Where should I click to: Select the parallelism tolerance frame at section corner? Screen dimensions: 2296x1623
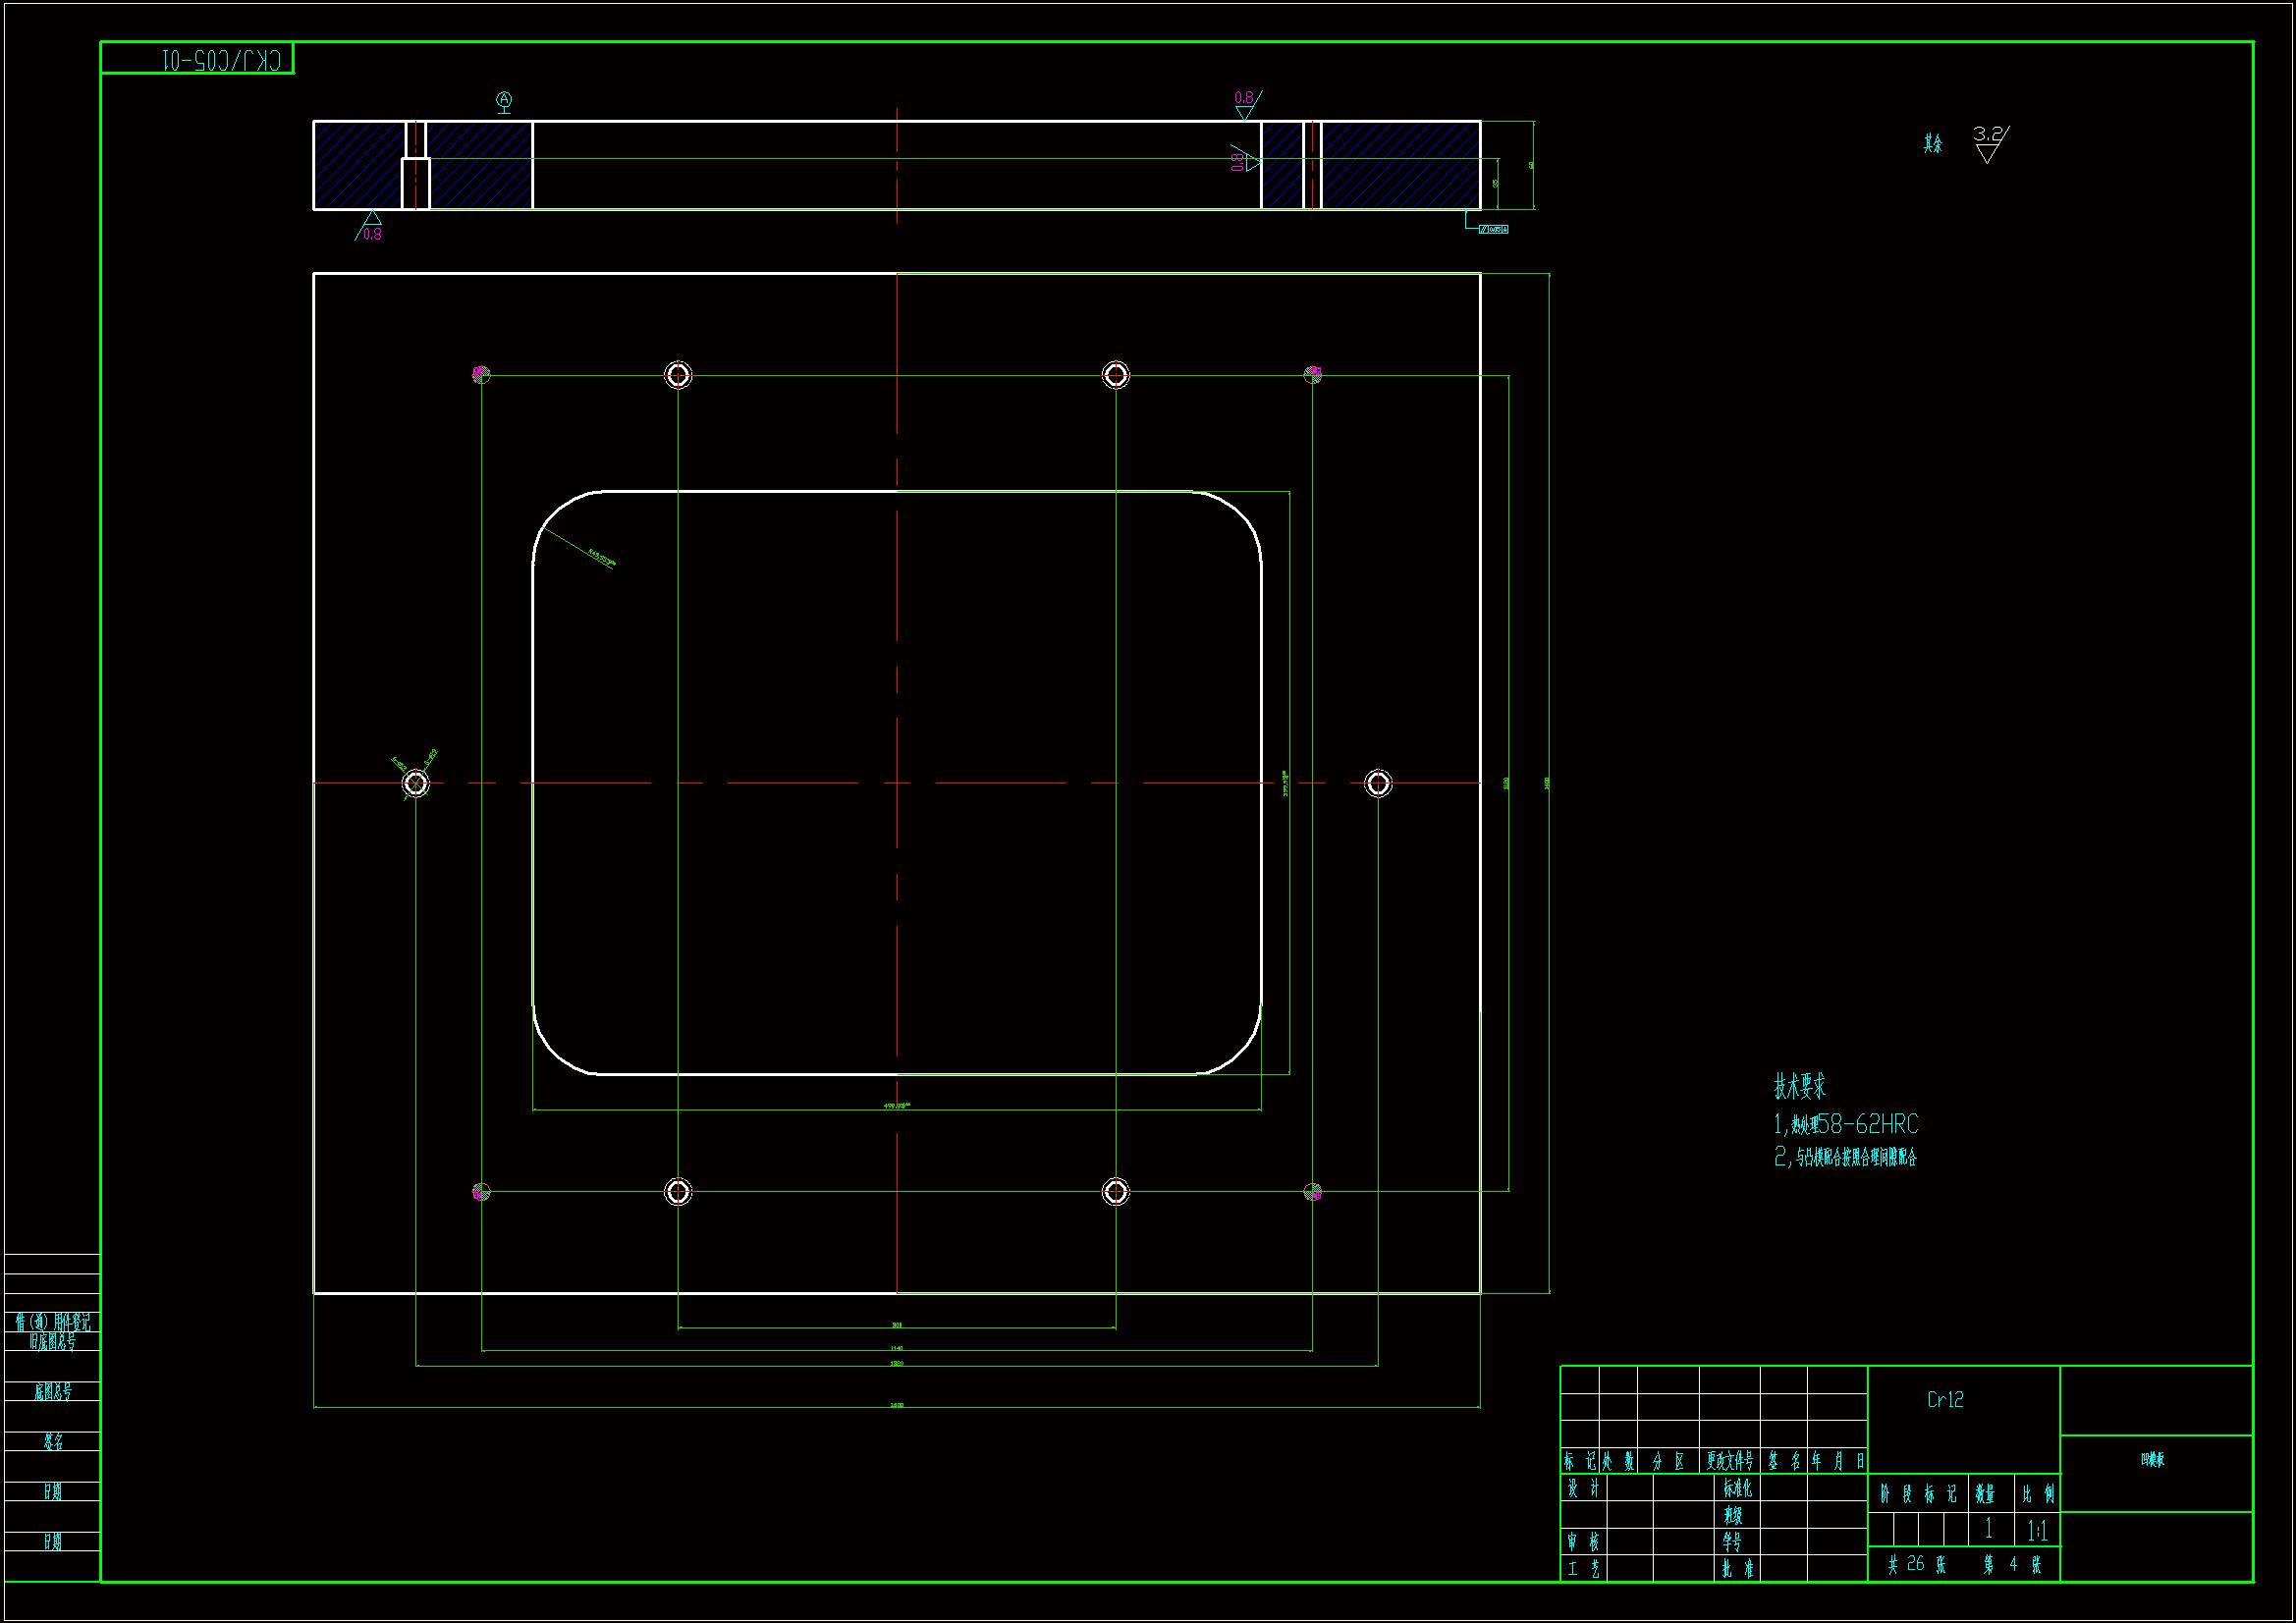point(1493,229)
